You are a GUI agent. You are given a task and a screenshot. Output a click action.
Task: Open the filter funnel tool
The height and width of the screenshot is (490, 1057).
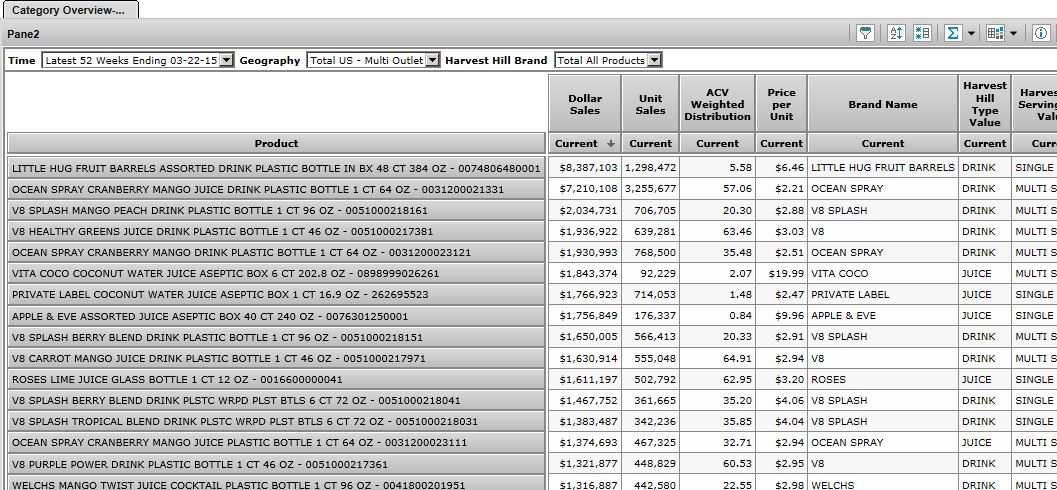pyautogui.click(x=865, y=33)
